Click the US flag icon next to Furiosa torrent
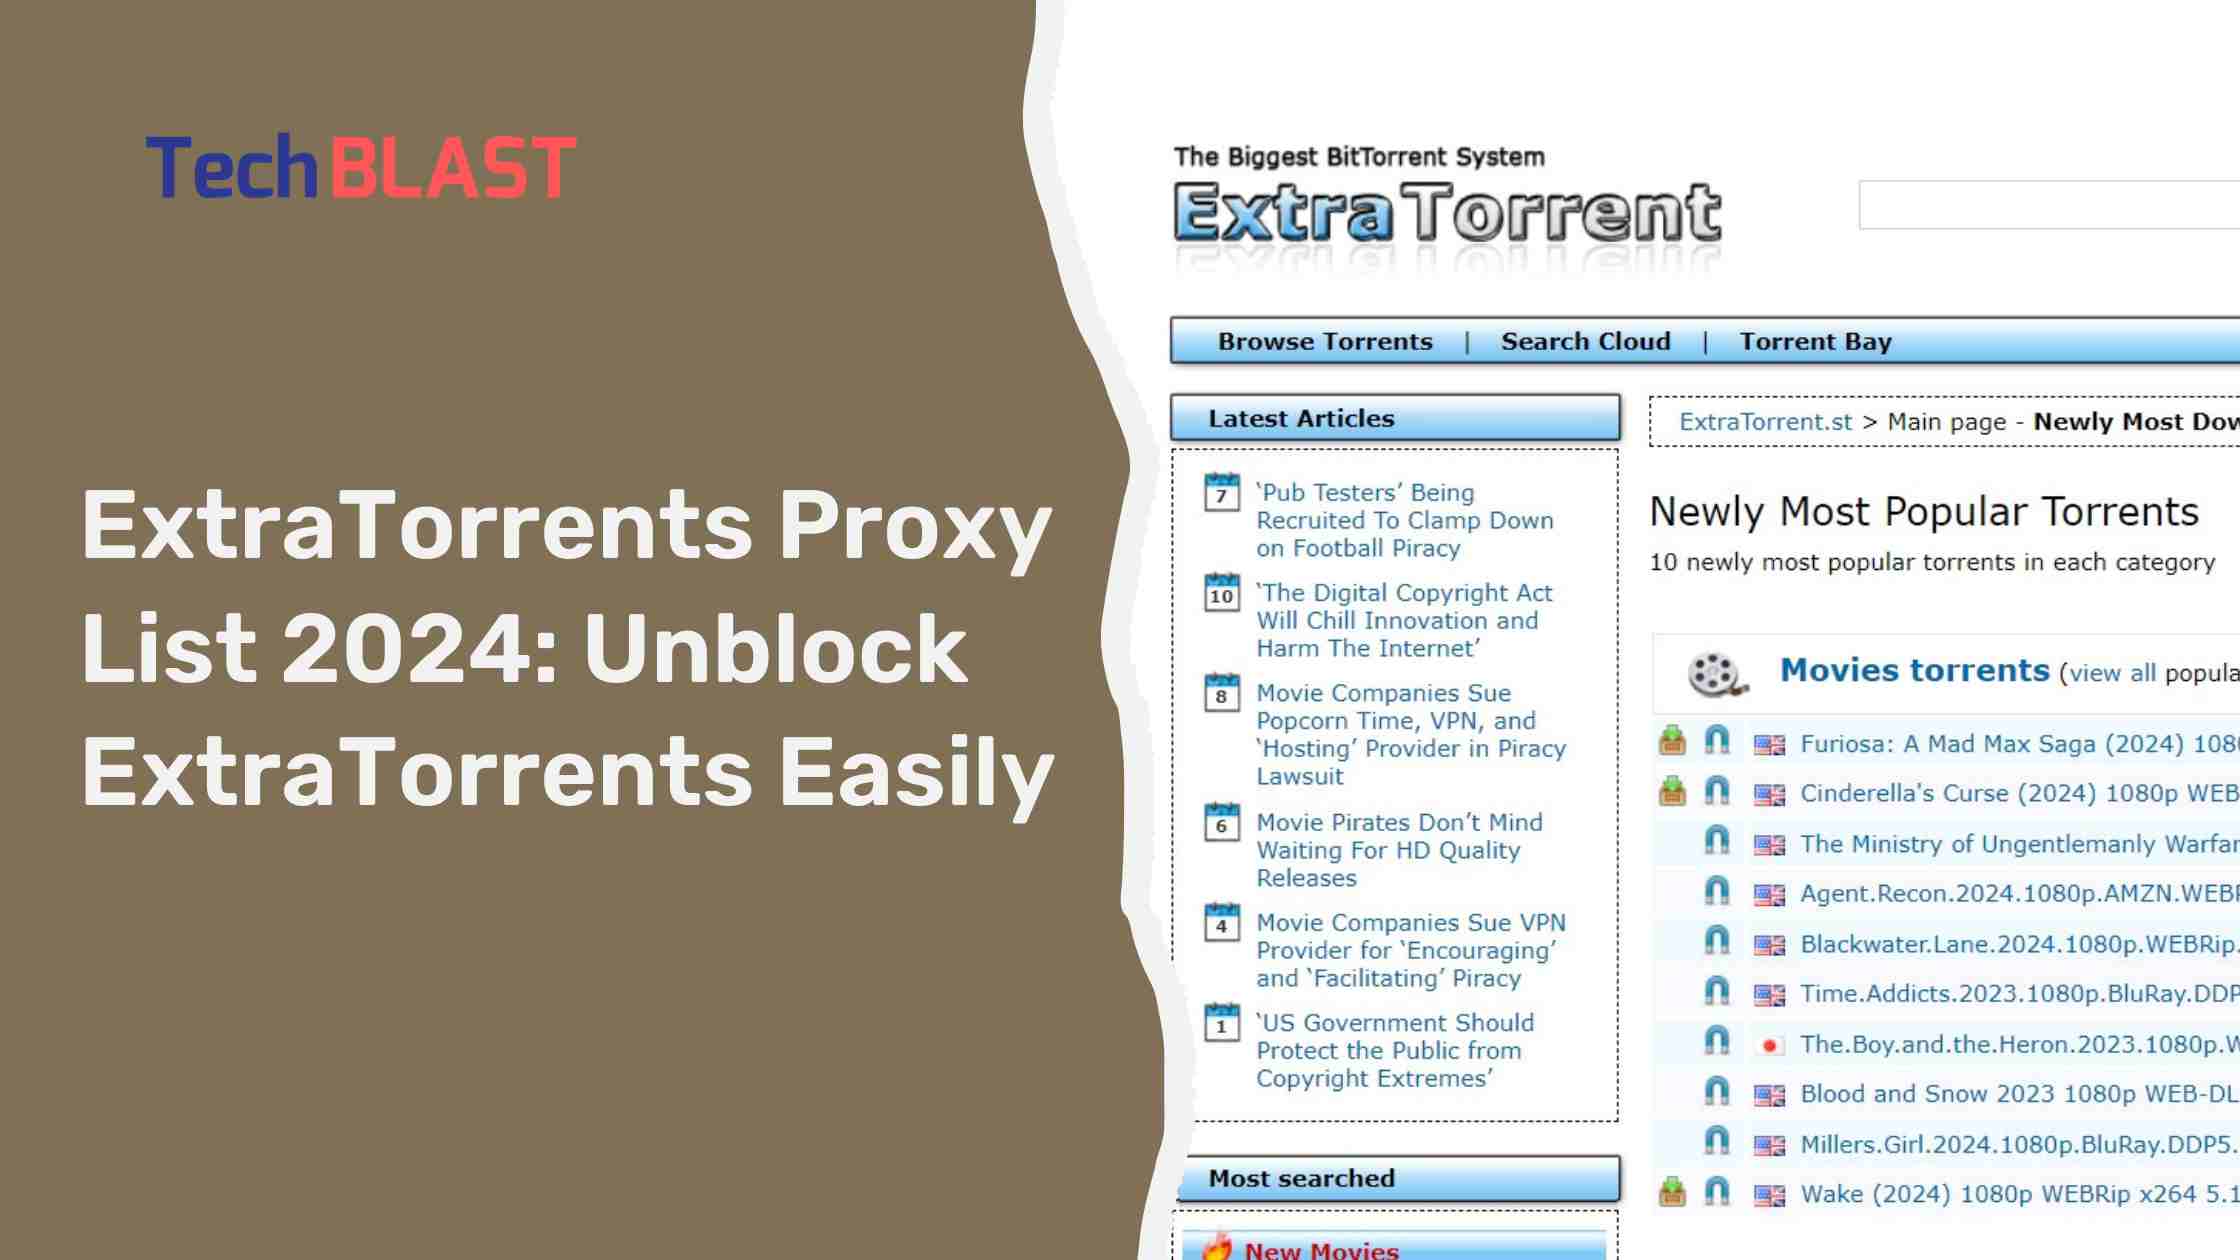Image resolution: width=2240 pixels, height=1260 pixels. coord(1765,743)
